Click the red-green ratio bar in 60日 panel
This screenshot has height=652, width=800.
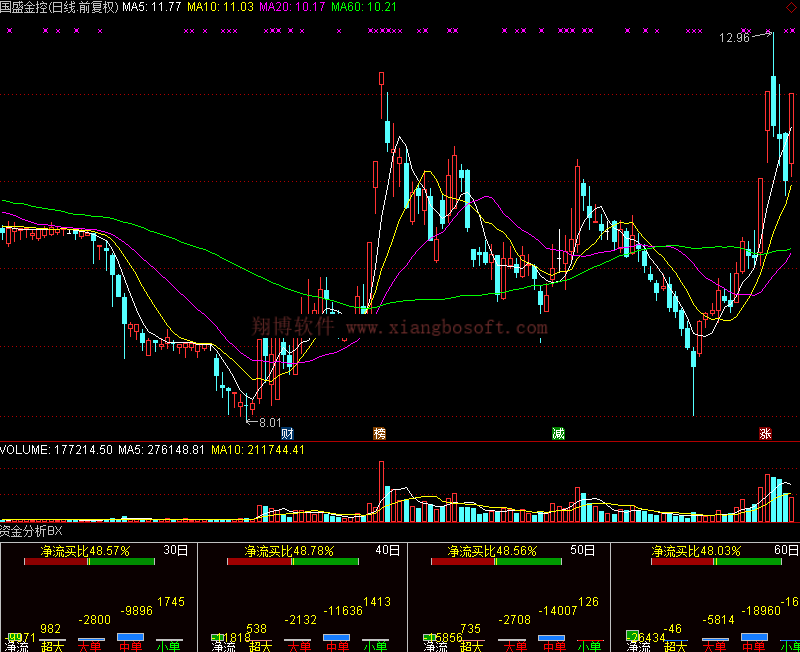tap(716, 562)
